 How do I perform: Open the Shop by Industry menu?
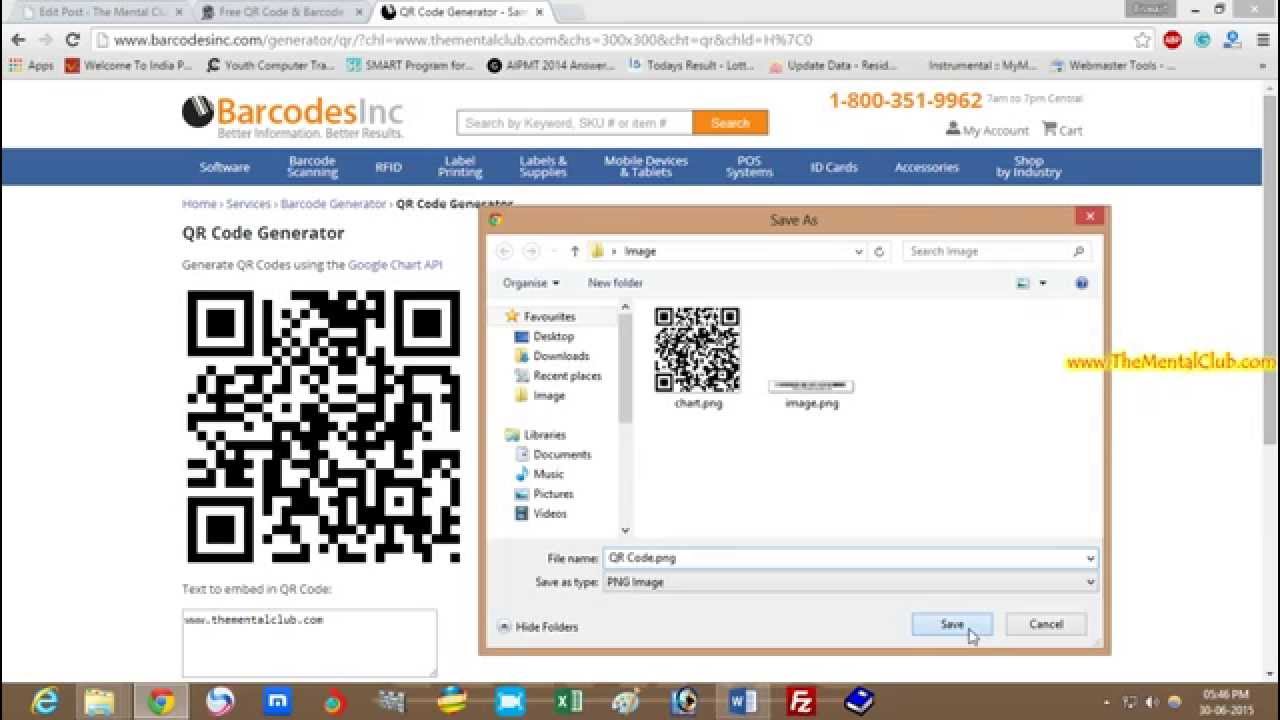click(x=1028, y=167)
